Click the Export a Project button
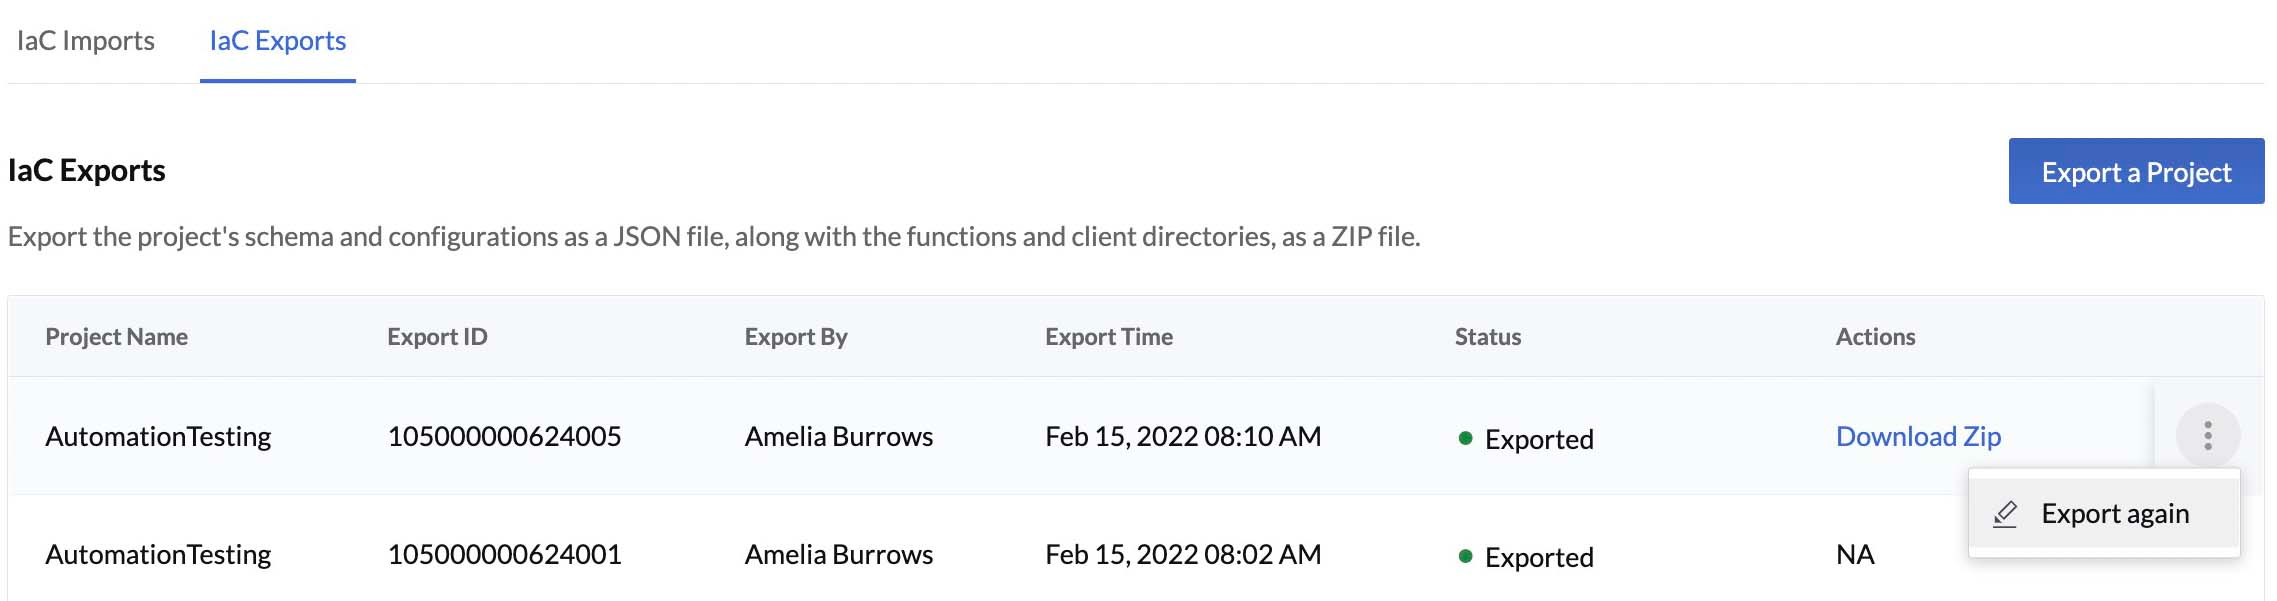 tap(2136, 172)
